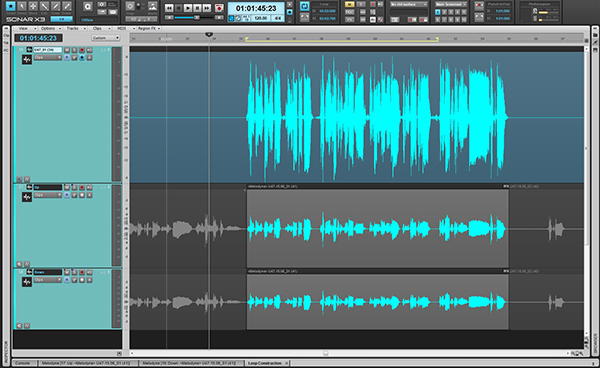The height and width of the screenshot is (368, 600).
Task: Switch to the Console tab
Action: 24,363
